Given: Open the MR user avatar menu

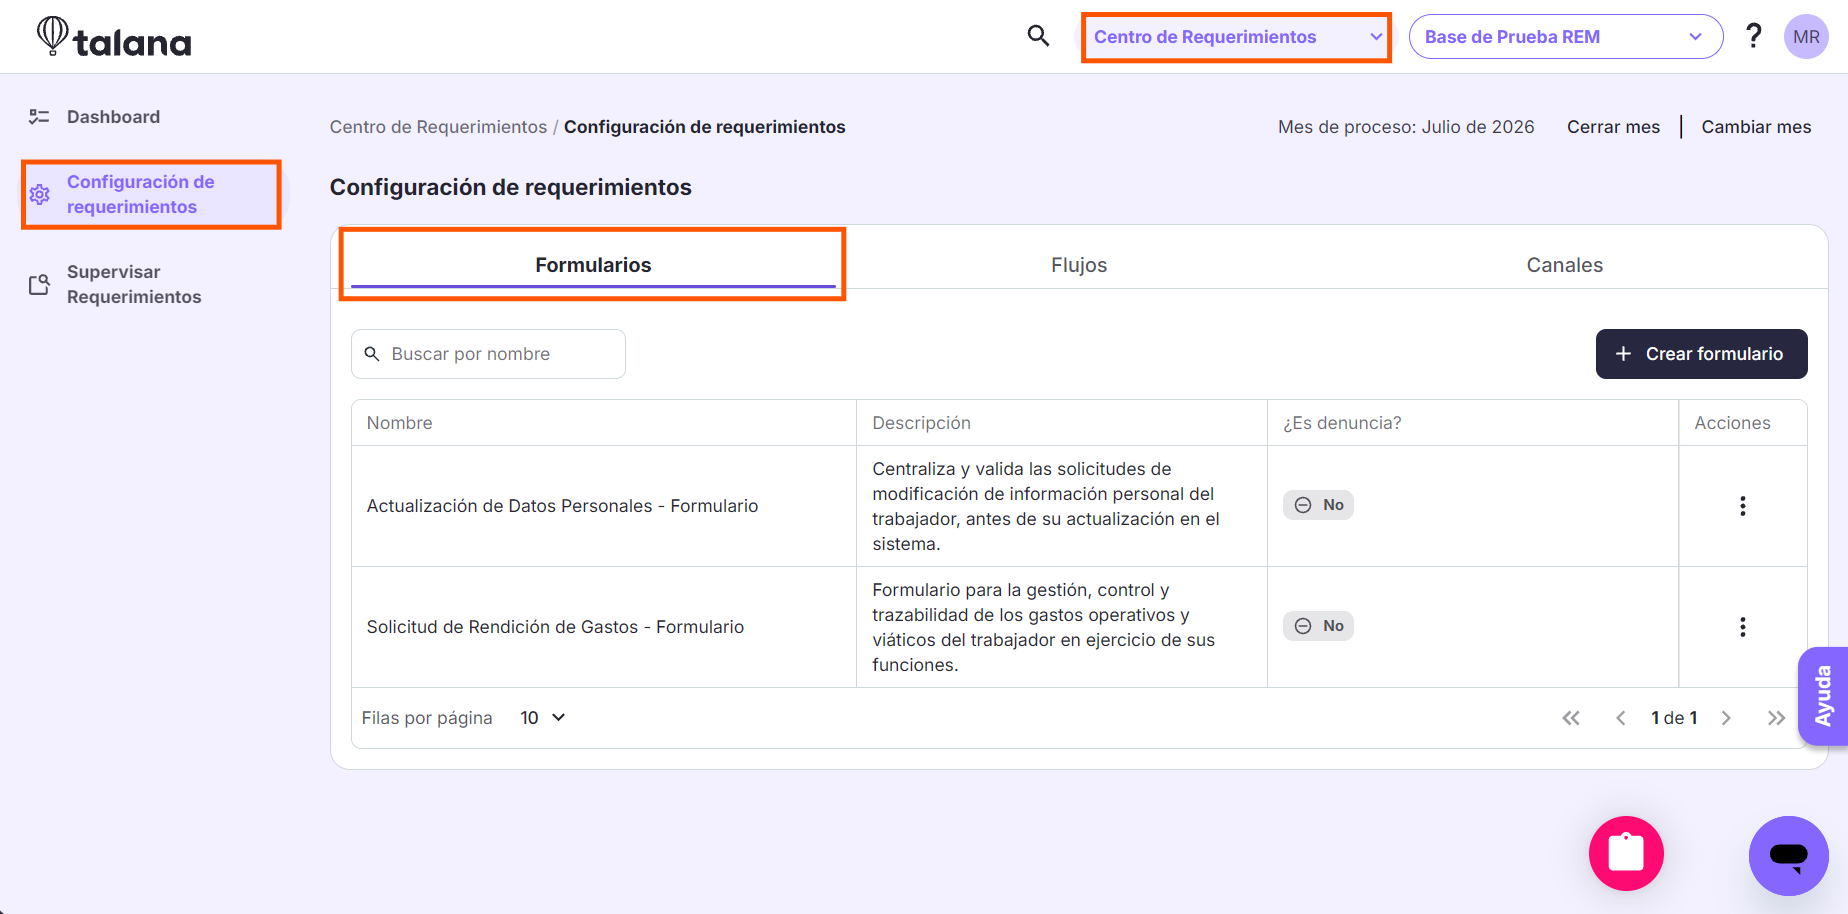Looking at the screenshot, I should point(1806,37).
